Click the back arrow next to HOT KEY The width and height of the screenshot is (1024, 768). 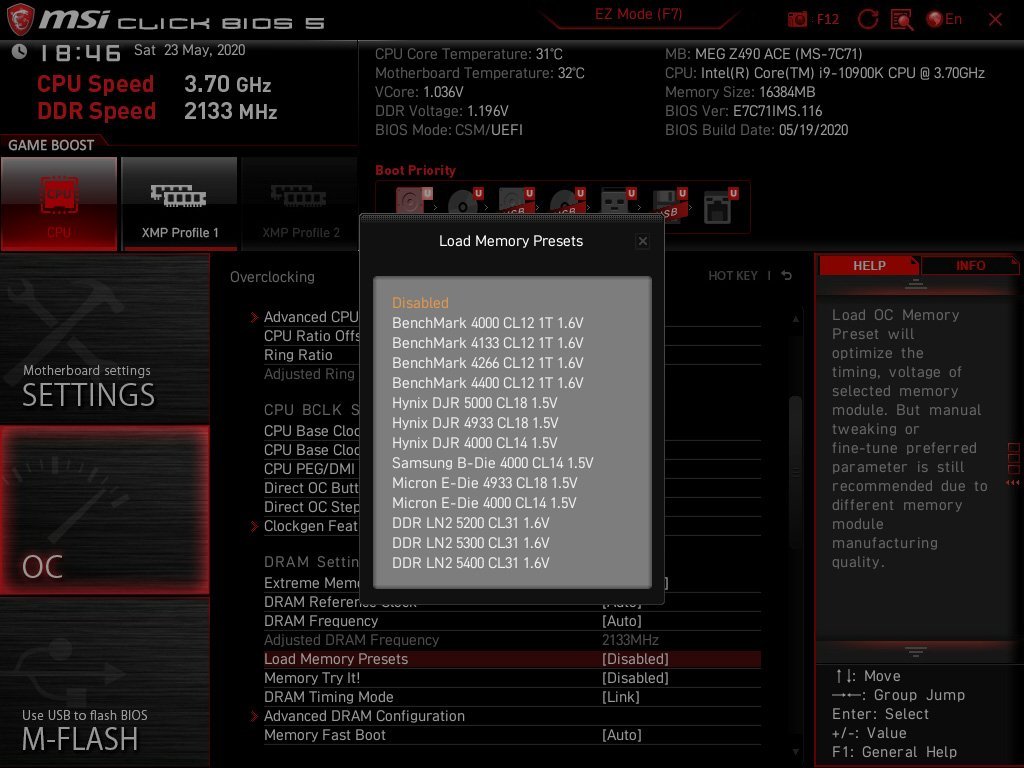tap(786, 276)
